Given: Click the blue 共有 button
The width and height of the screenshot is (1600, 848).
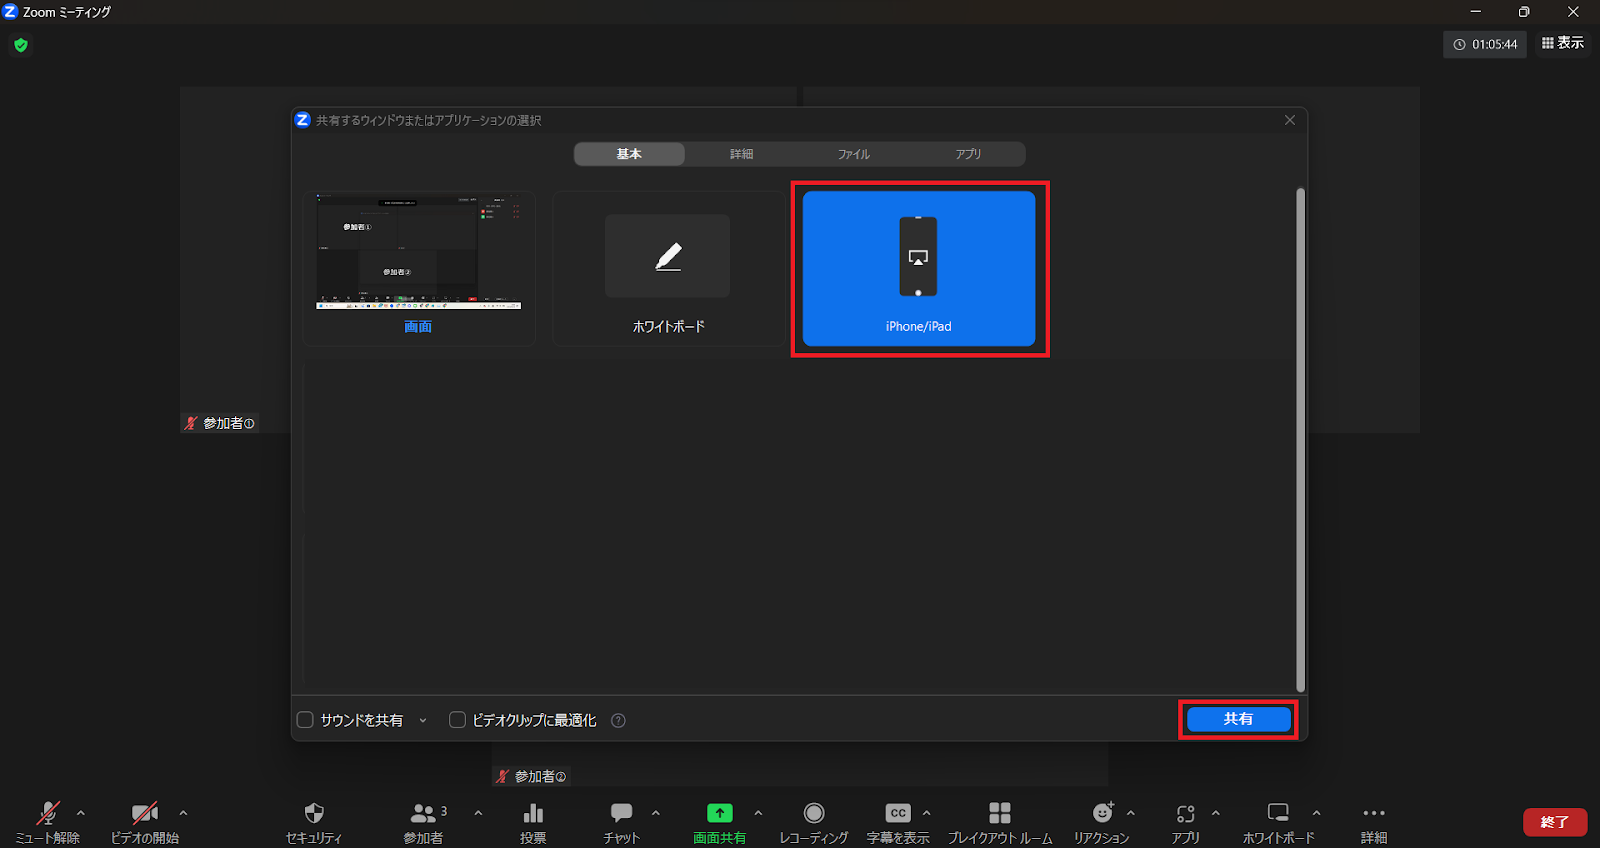Looking at the screenshot, I should [1238, 719].
